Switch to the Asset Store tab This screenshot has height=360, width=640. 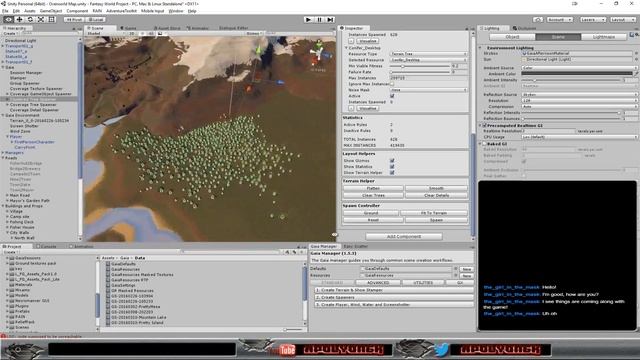tap(168, 28)
